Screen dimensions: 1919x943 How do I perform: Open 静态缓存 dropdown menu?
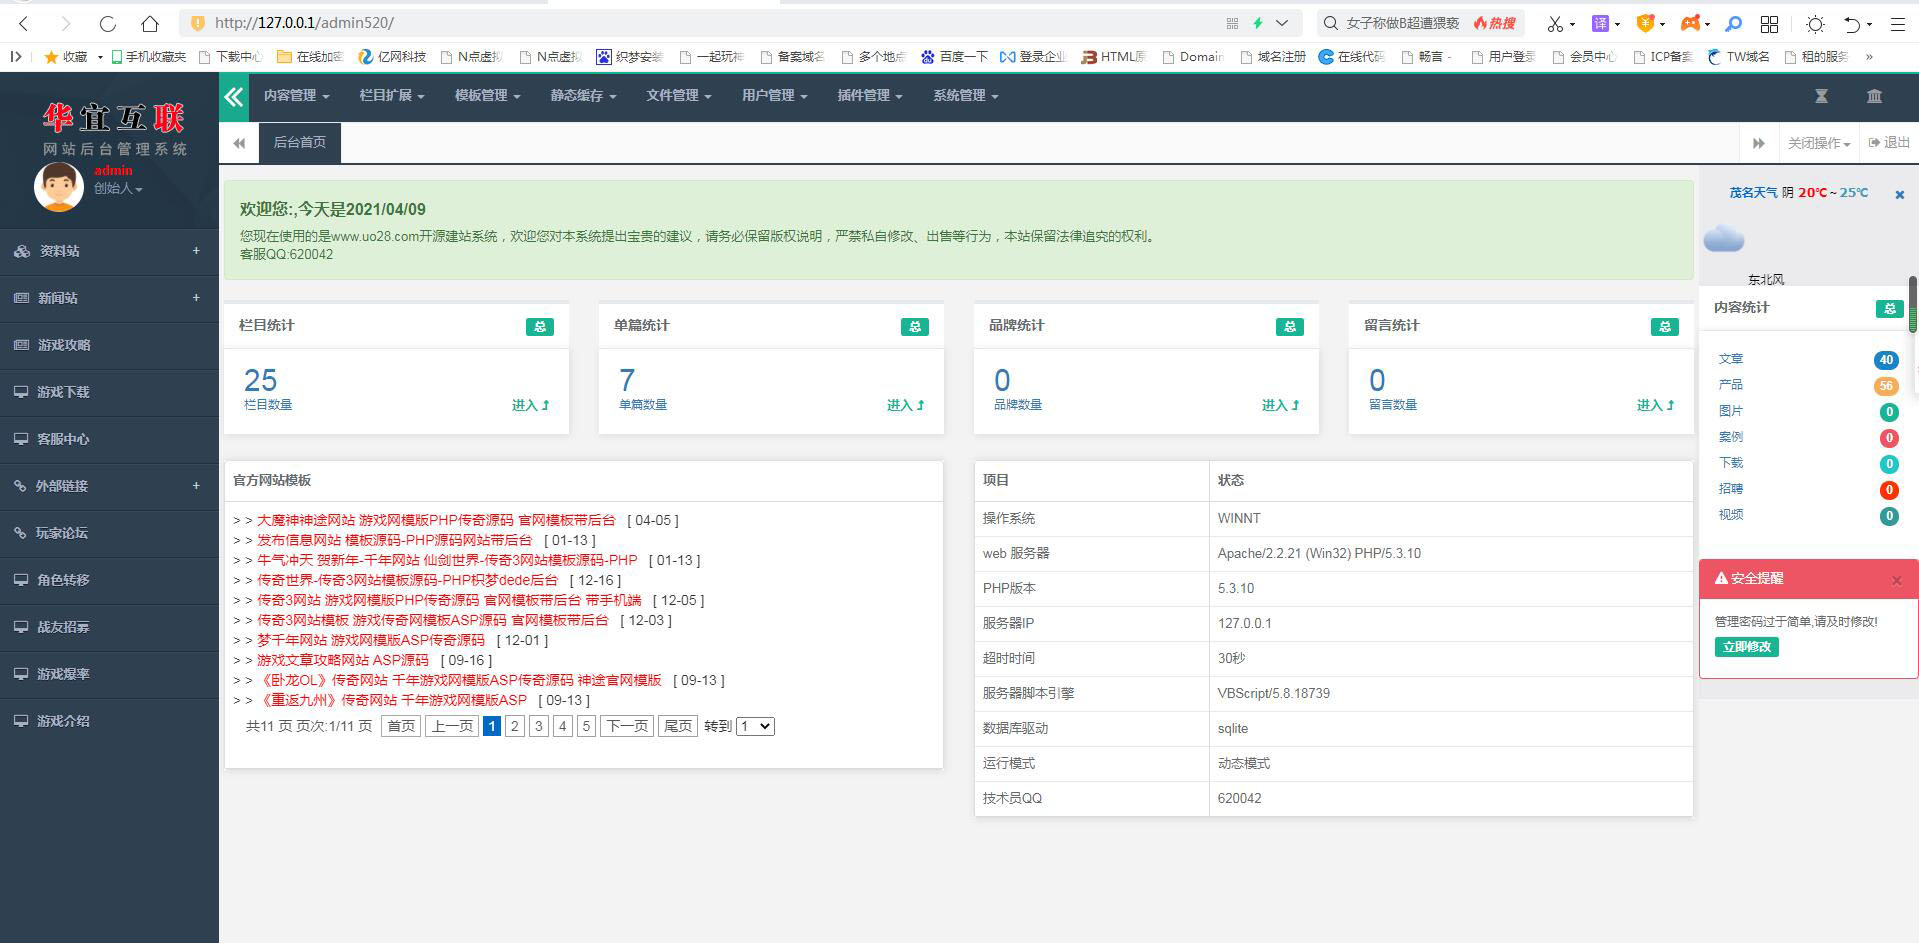click(x=583, y=96)
